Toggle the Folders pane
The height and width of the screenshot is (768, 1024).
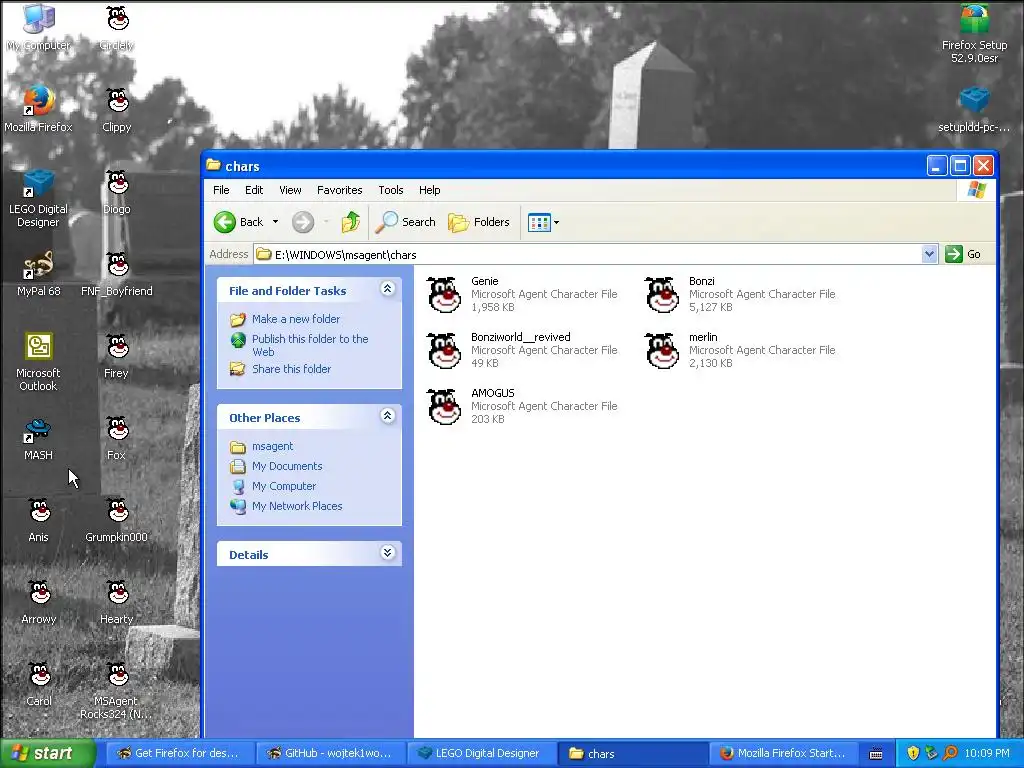[479, 222]
